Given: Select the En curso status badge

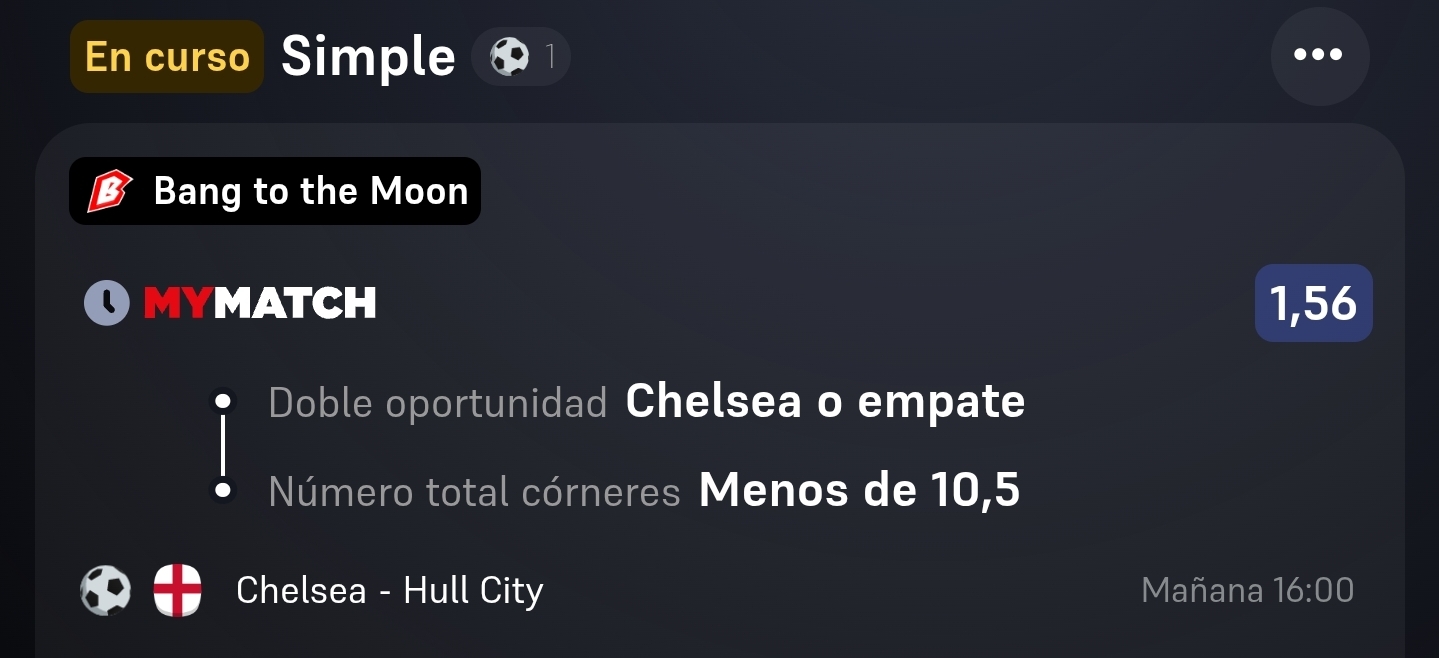Looking at the screenshot, I should [167, 57].
